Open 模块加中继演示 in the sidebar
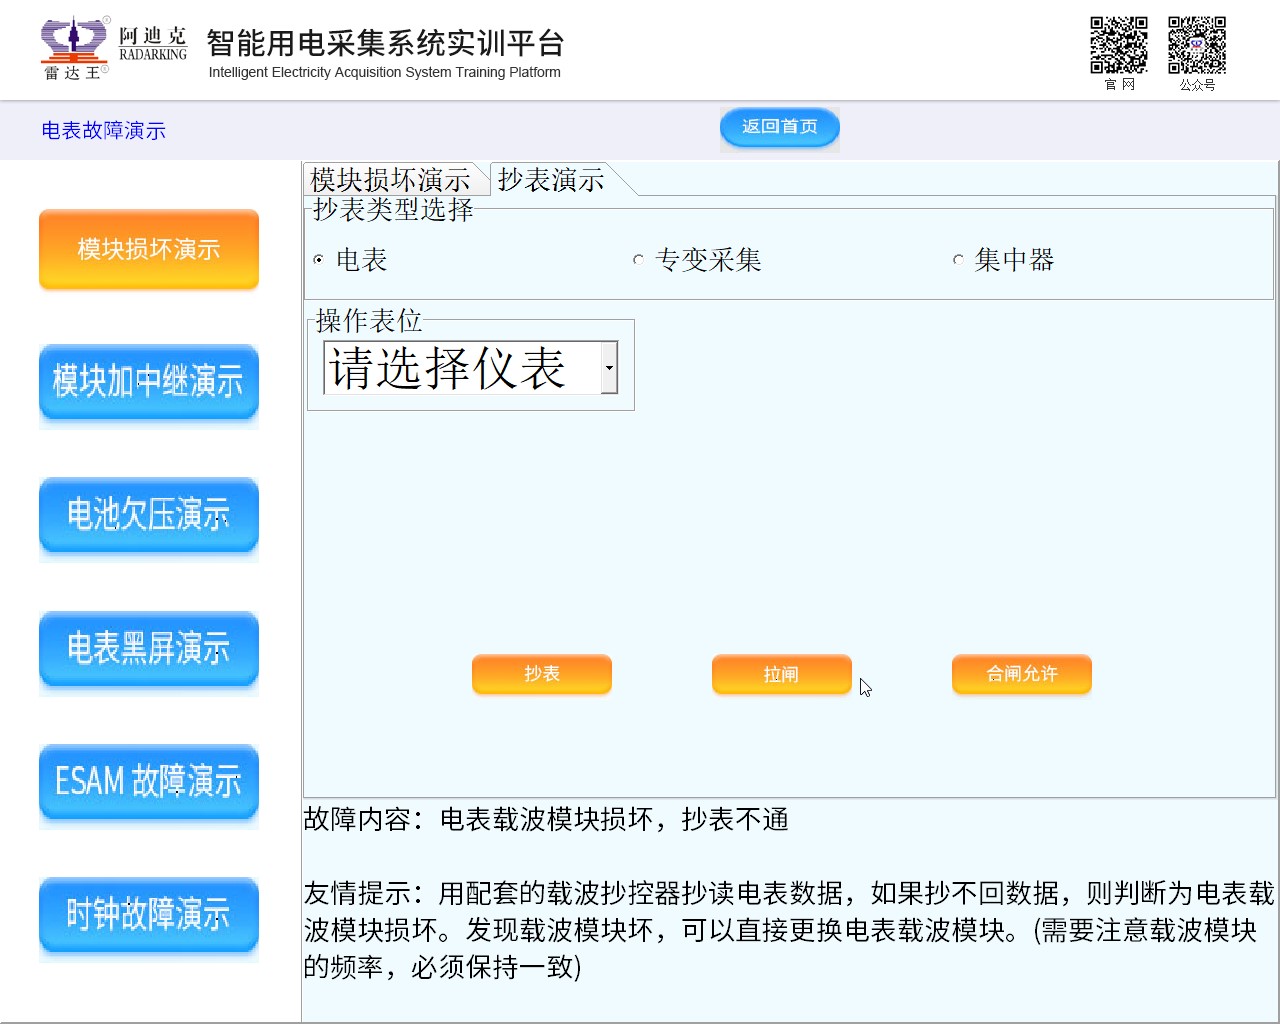This screenshot has width=1280, height=1024. tap(149, 381)
